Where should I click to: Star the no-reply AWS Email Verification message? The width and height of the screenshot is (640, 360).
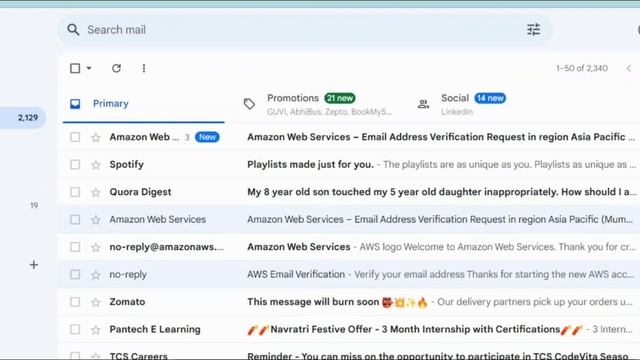point(96,275)
